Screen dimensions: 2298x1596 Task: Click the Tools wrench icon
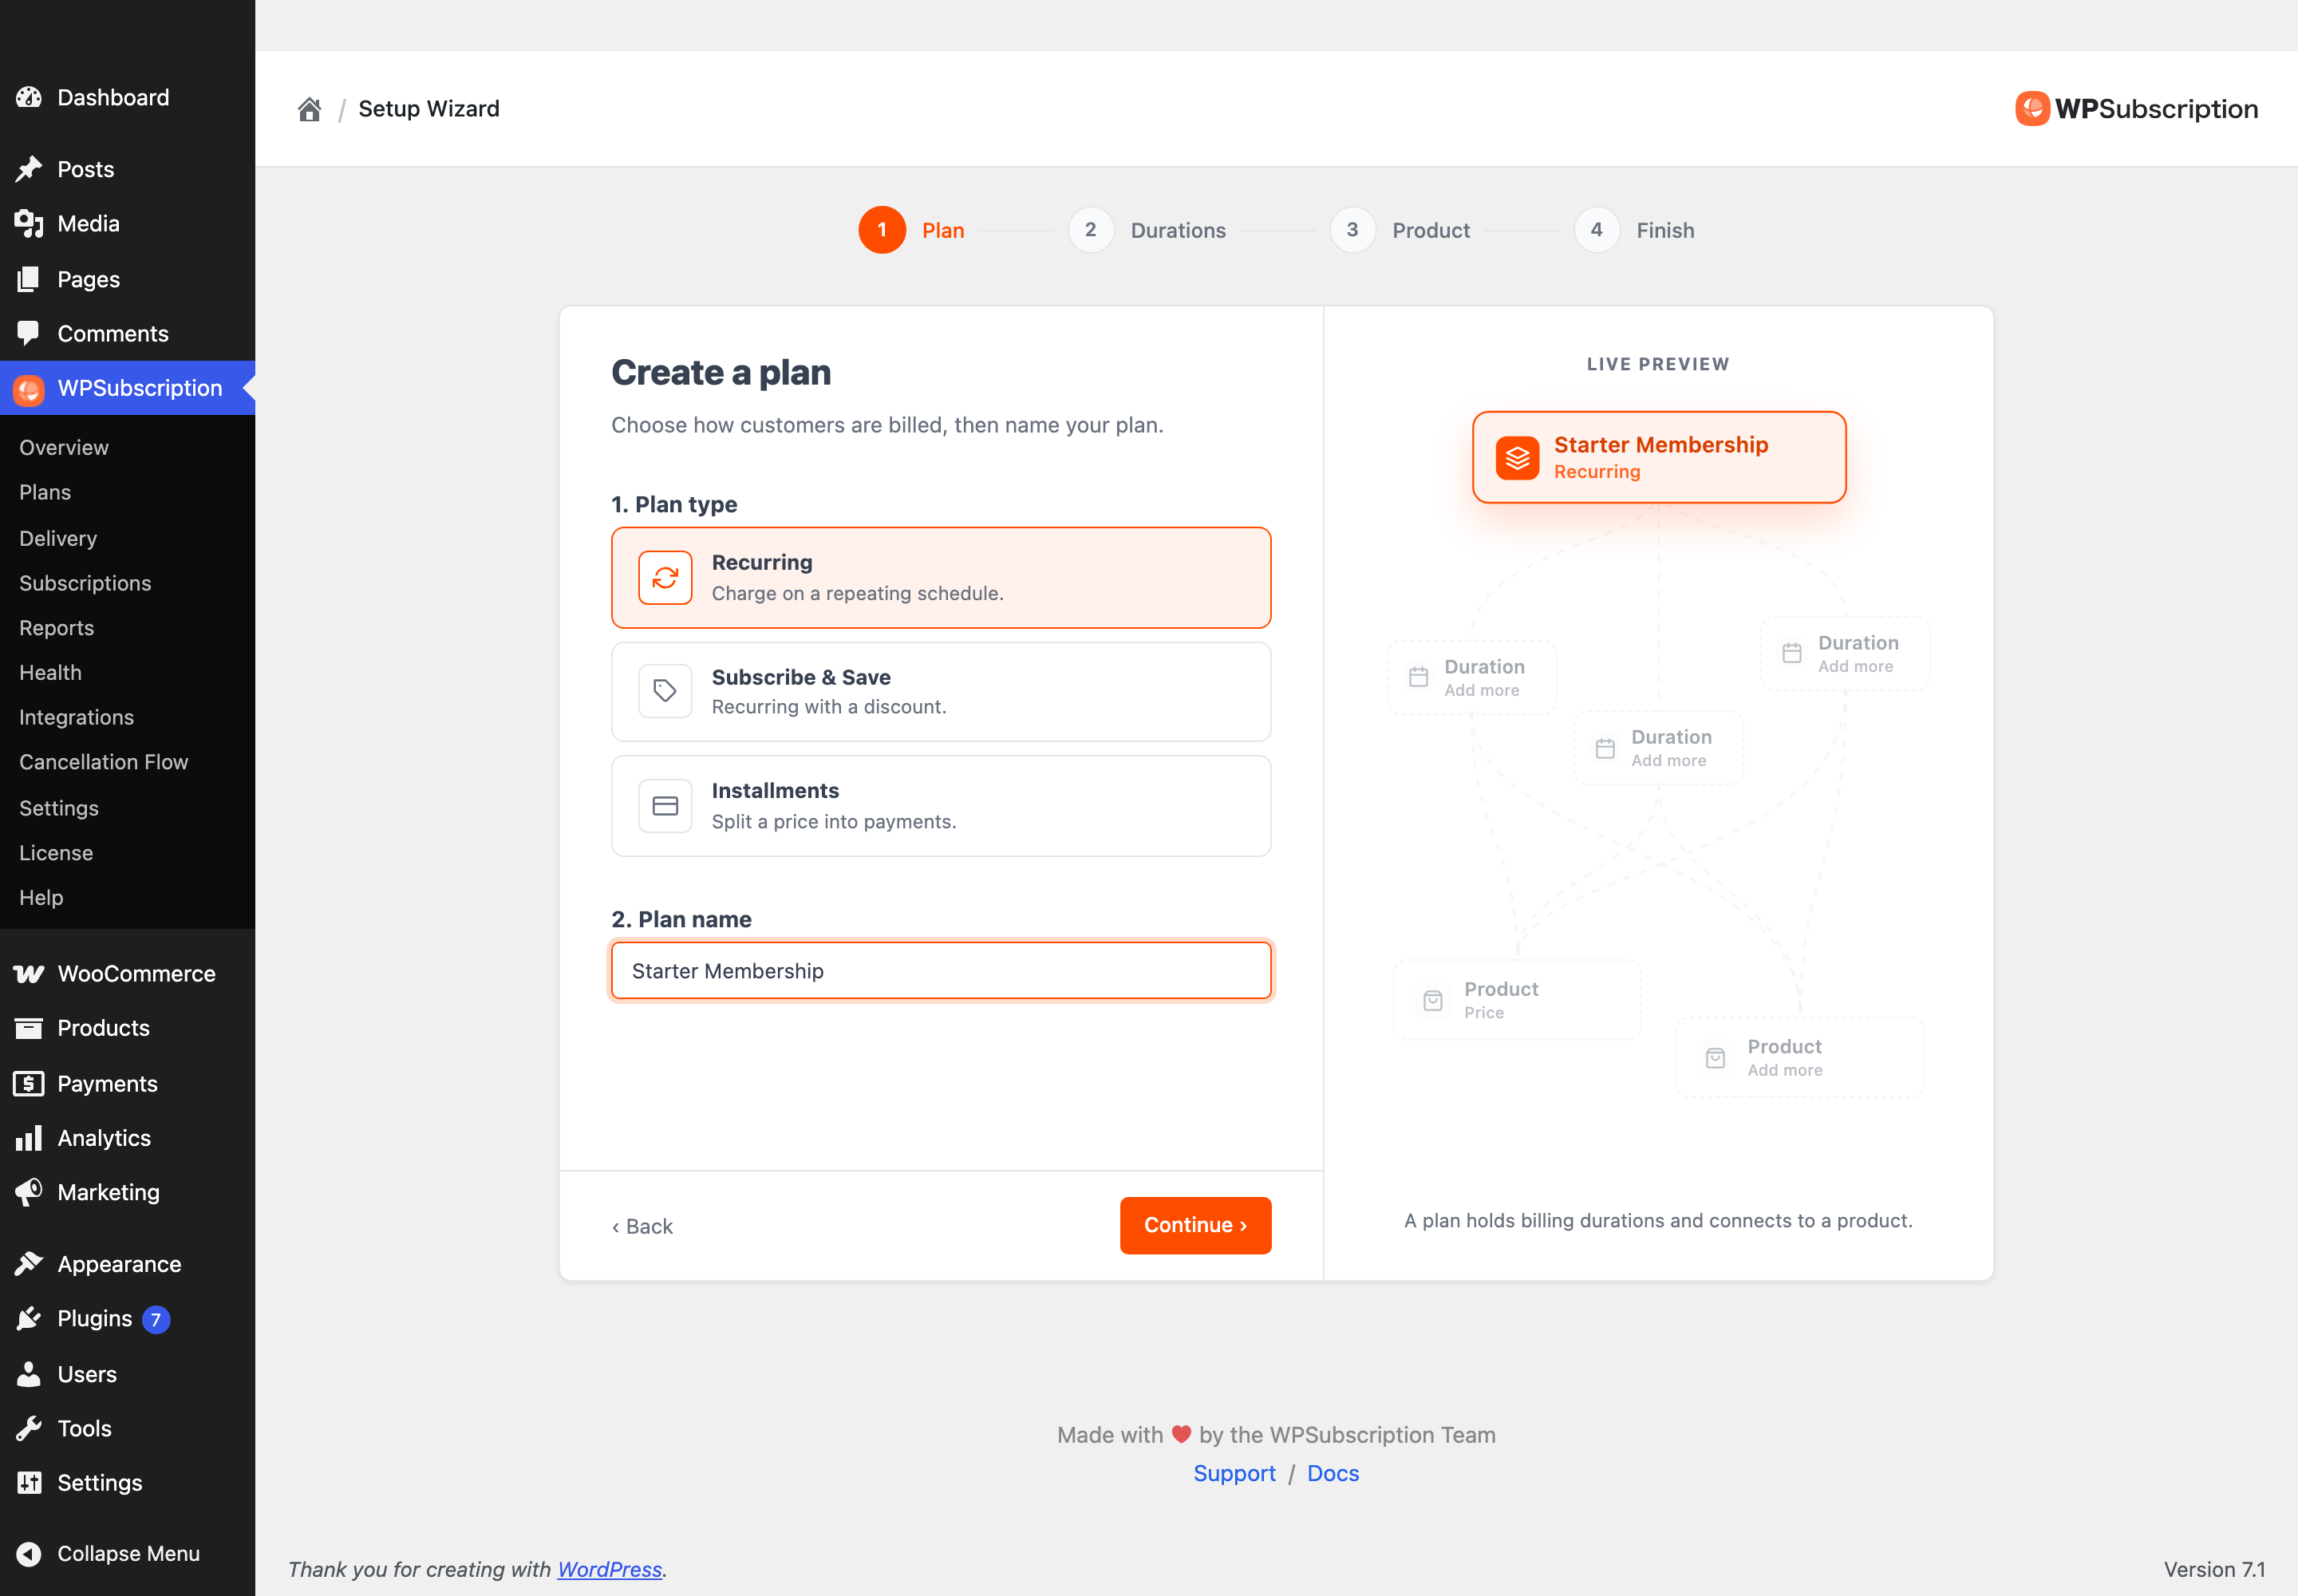click(x=29, y=1428)
